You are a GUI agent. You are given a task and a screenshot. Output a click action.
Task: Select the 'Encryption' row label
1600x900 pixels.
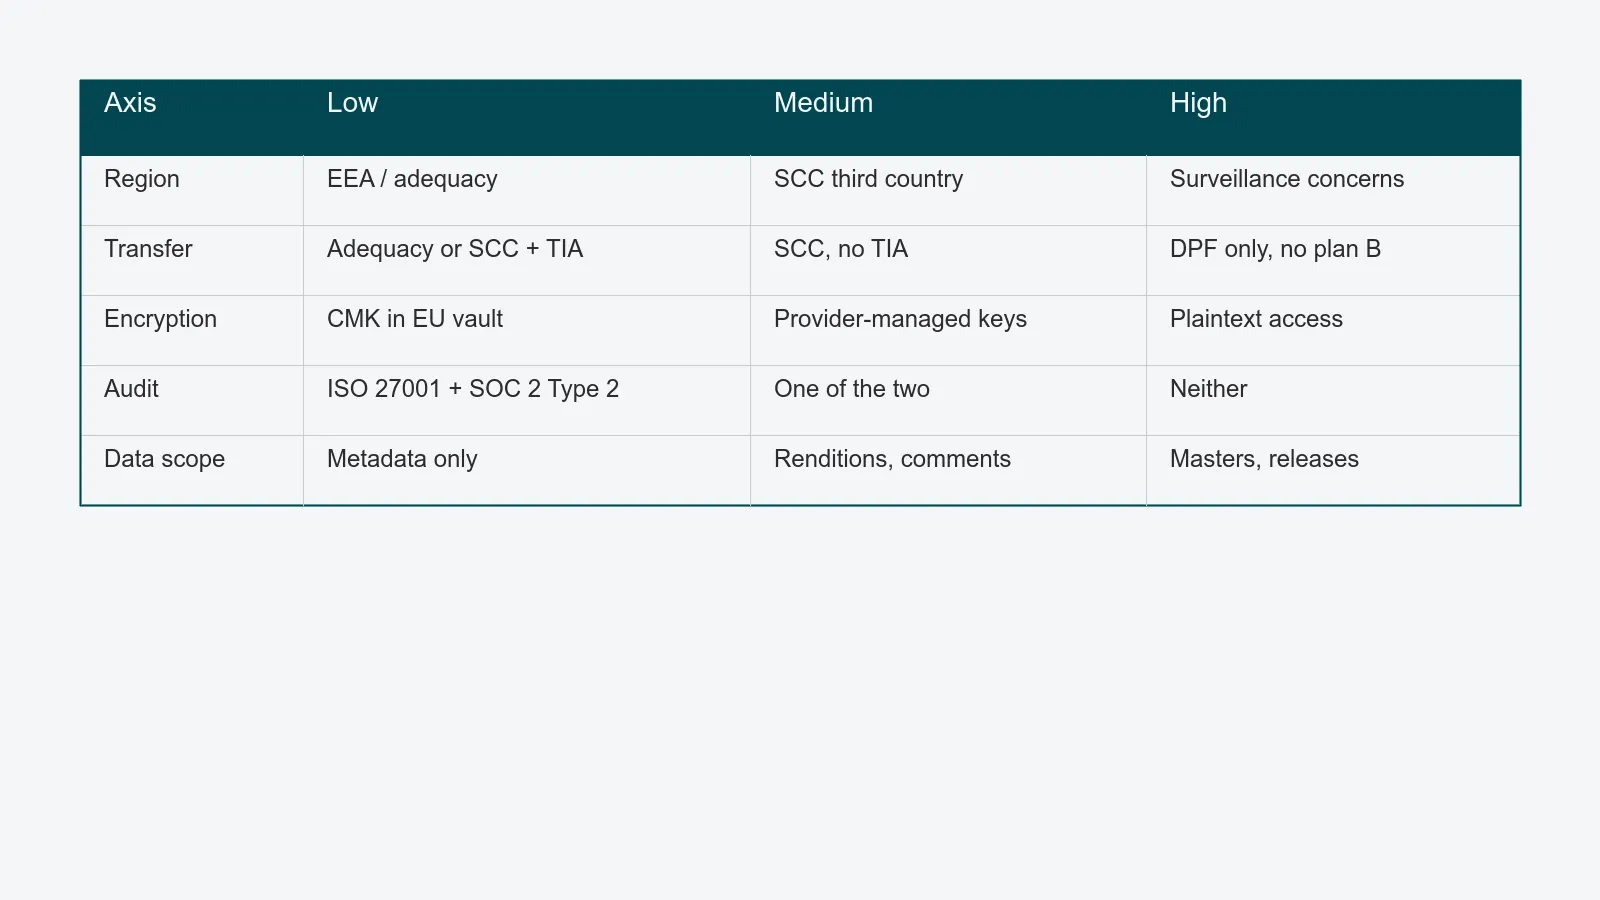click(x=192, y=330)
